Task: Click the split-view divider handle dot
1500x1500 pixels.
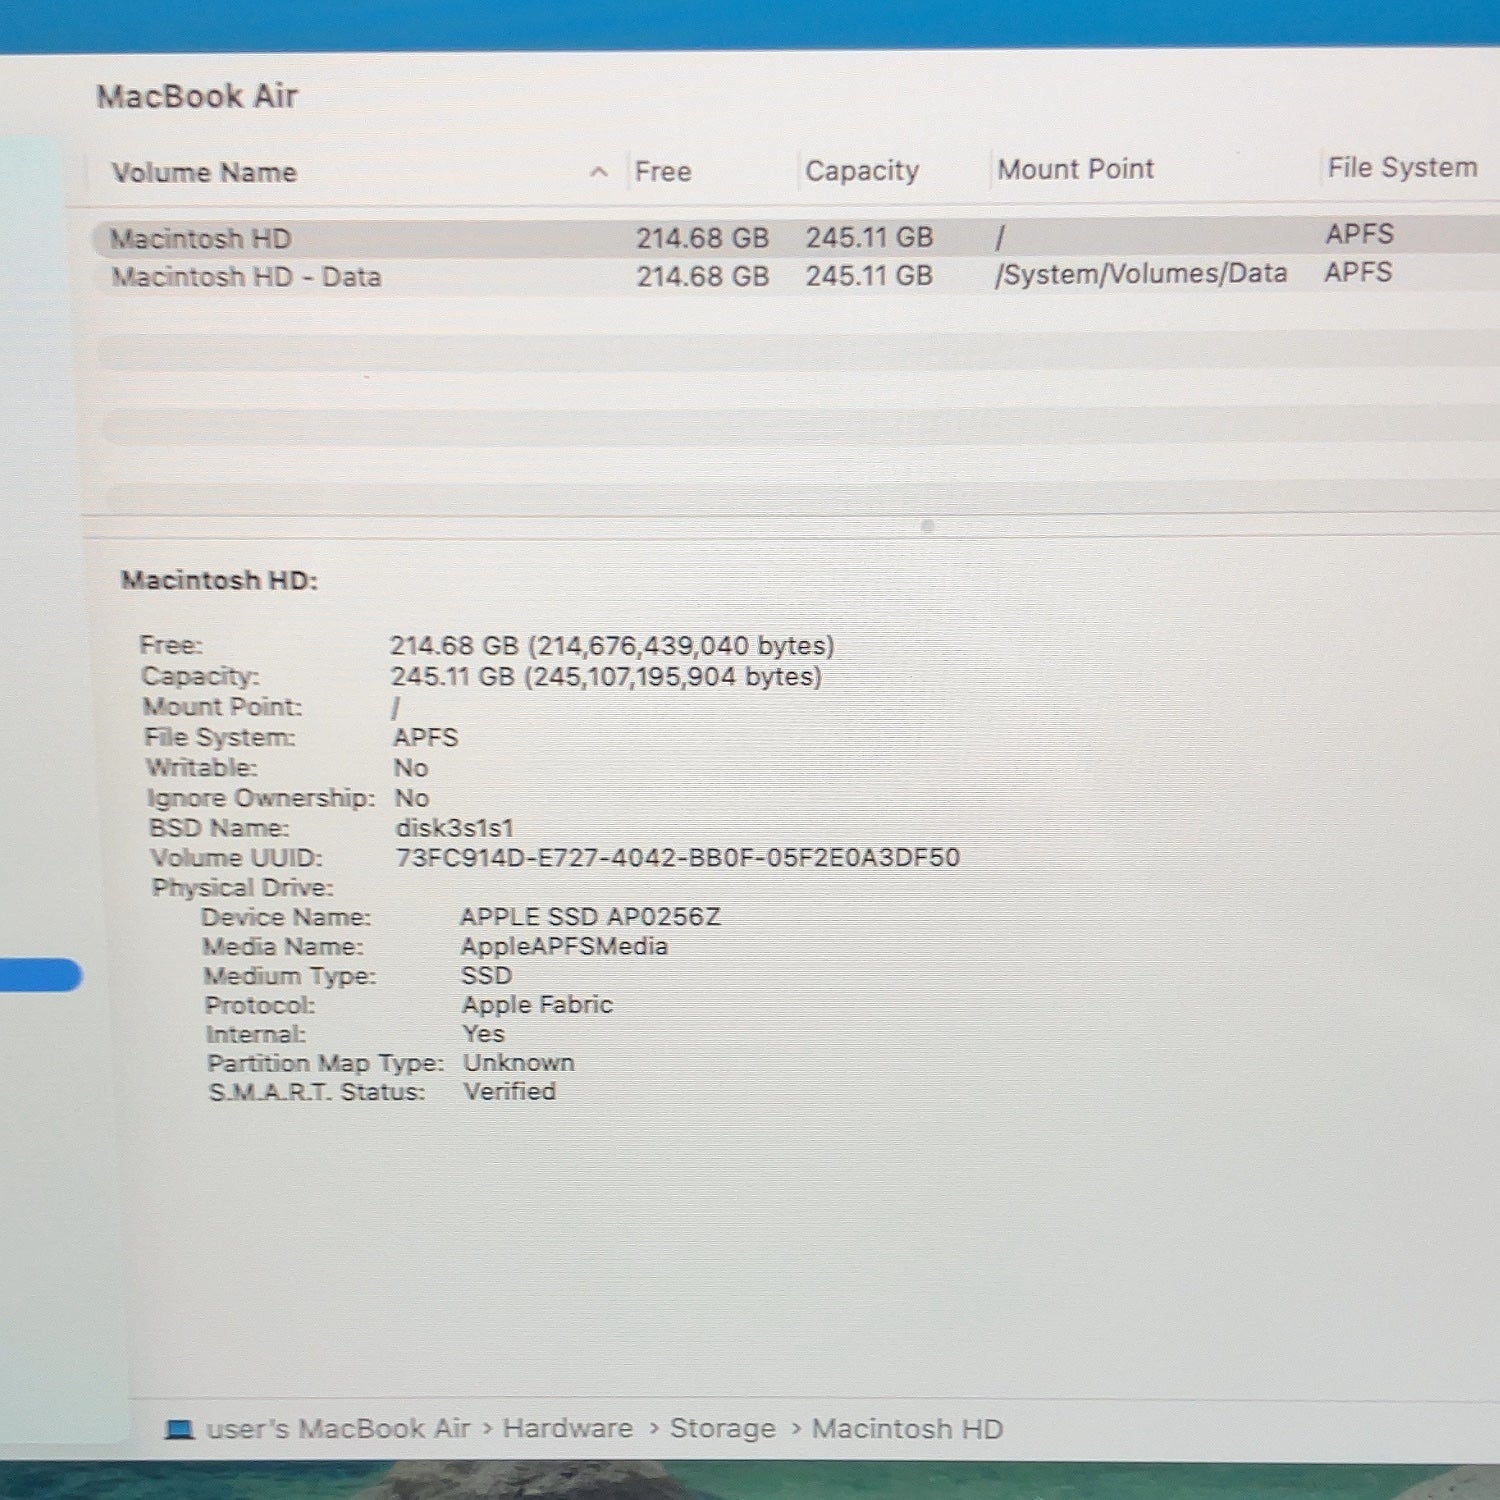Action: [927, 526]
